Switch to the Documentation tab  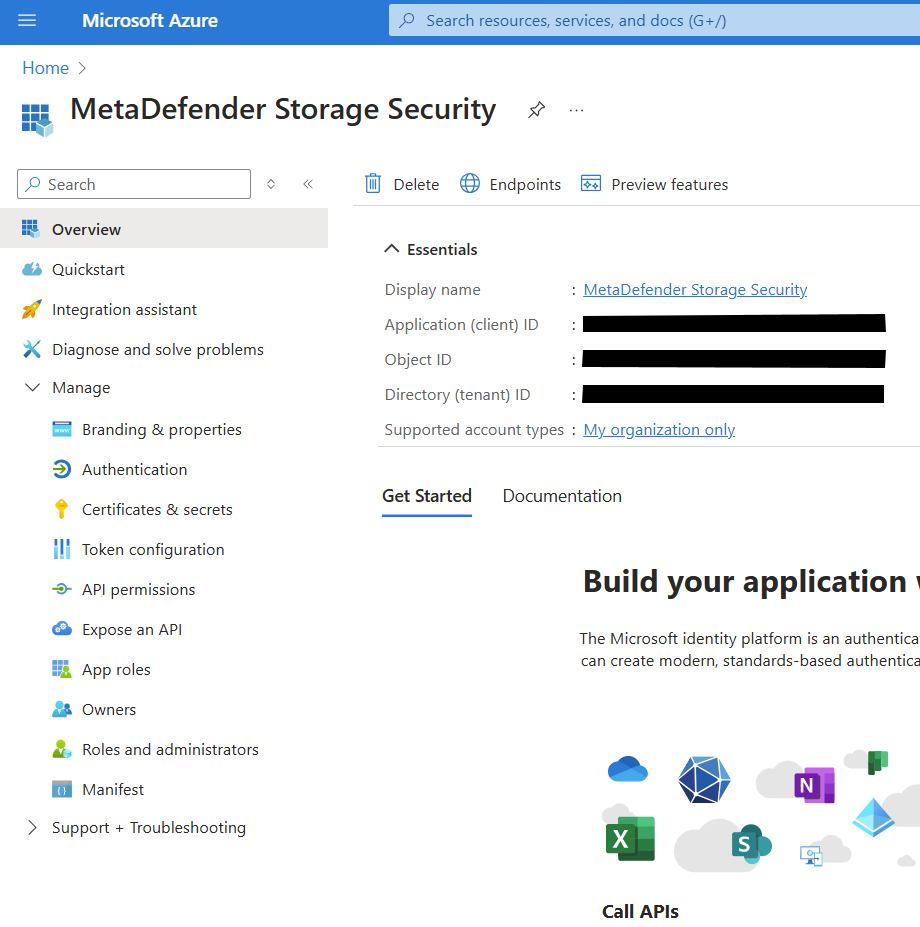point(562,496)
